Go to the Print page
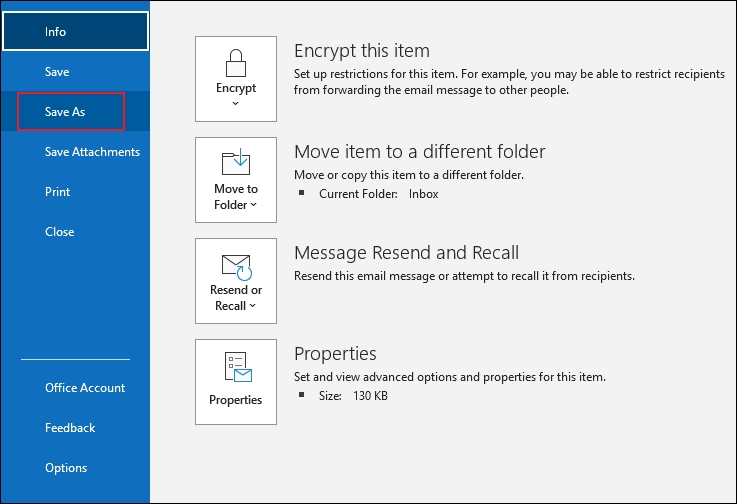This screenshot has height=504, width=737. (x=57, y=192)
